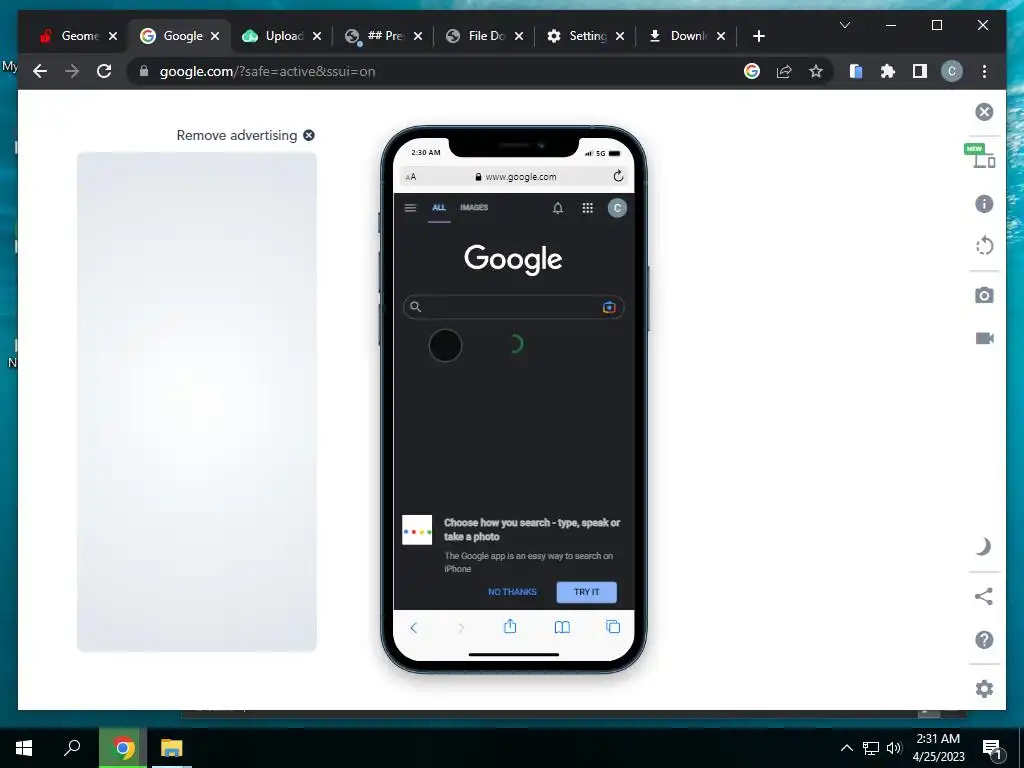This screenshot has height=768, width=1024.
Task: Open Safari tabs overview icon
Action: 613,627
